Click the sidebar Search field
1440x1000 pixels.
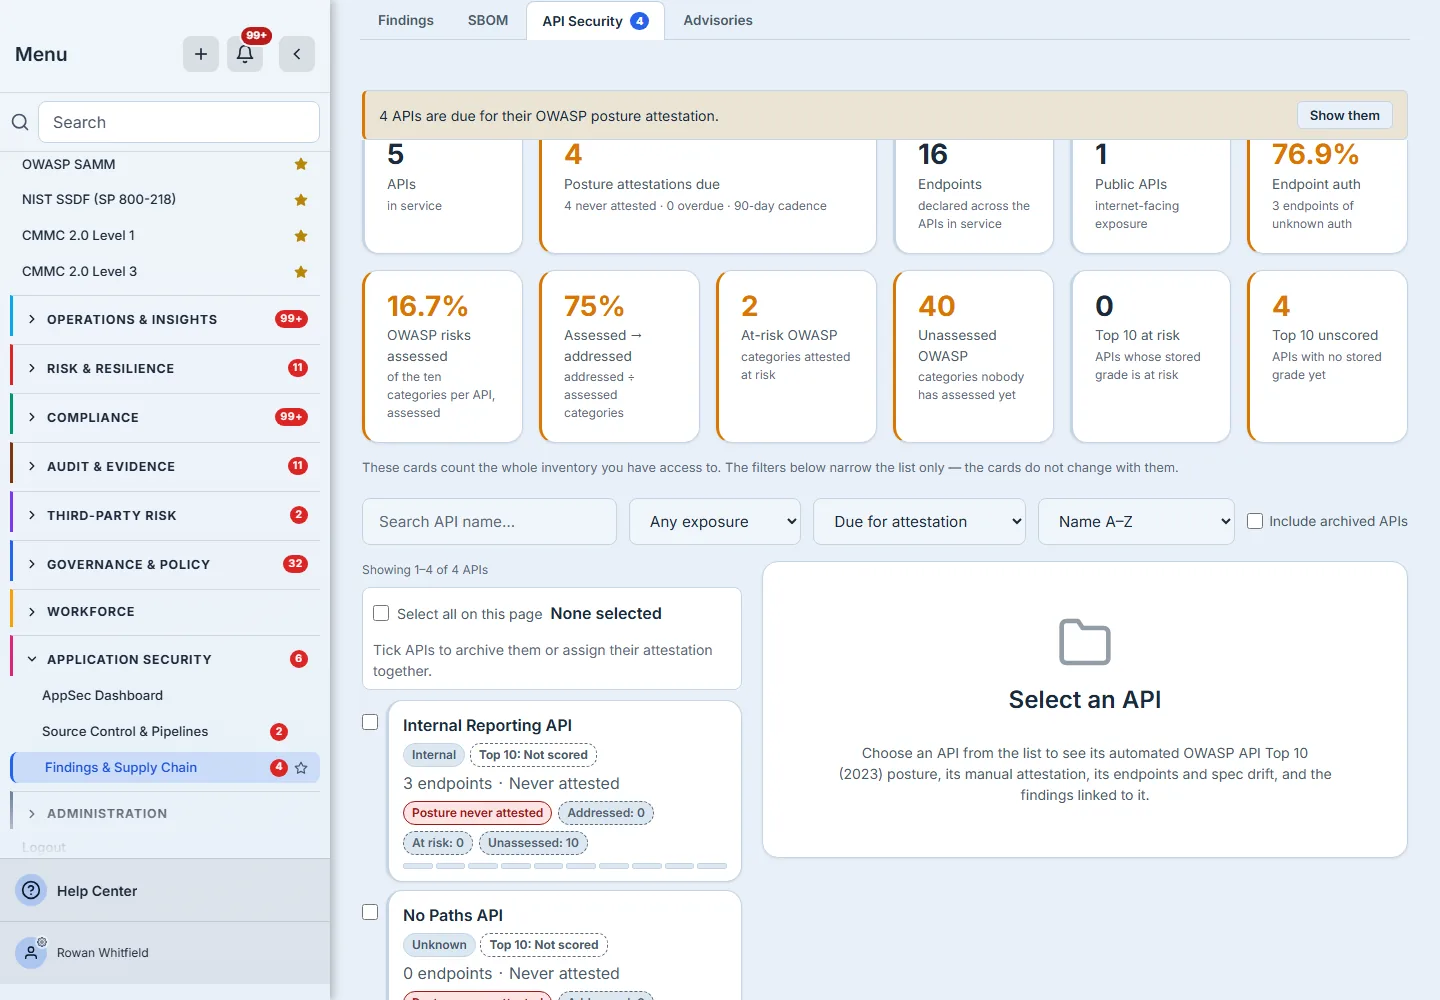(x=179, y=122)
